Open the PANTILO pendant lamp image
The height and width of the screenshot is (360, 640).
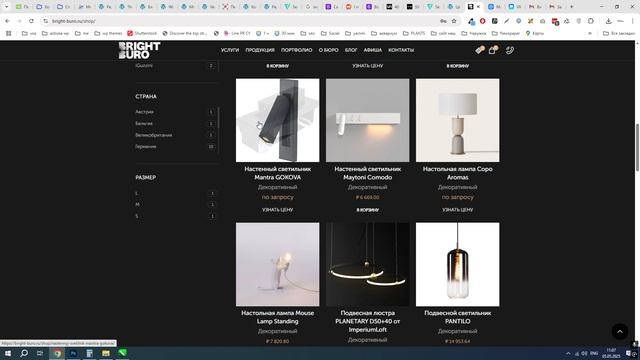point(458,264)
